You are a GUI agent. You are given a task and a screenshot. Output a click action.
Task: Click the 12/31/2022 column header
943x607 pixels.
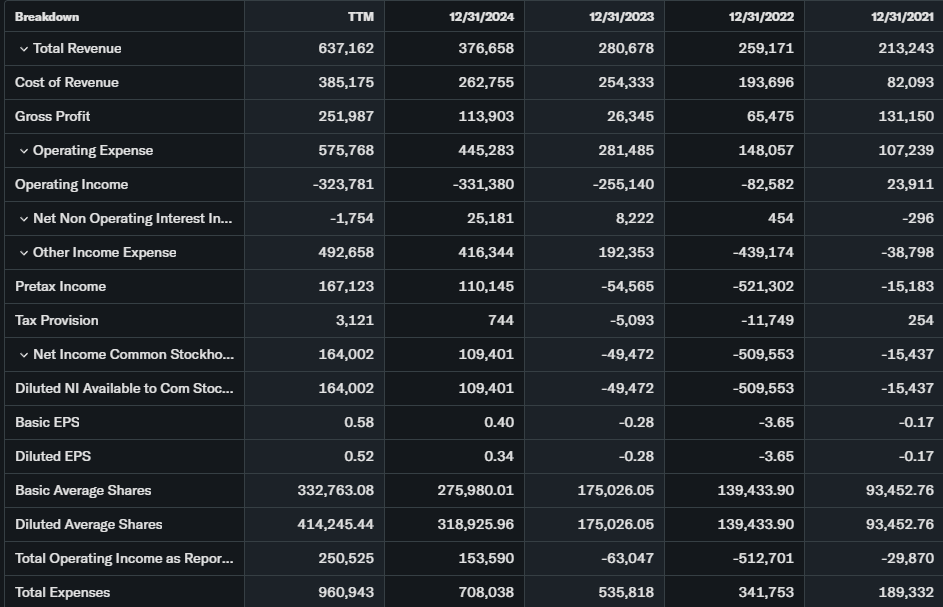click(761, 17)
